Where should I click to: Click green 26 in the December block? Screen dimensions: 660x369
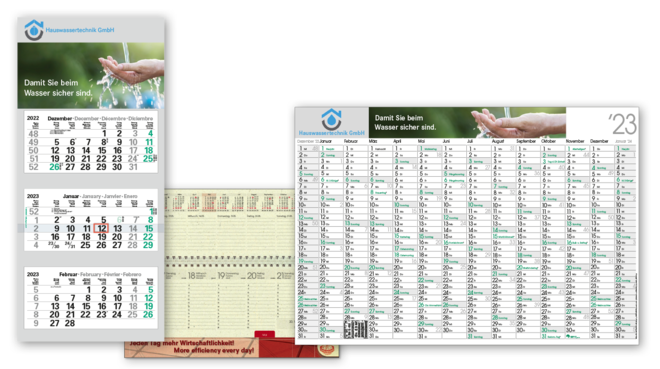click(x=55, y=167)
